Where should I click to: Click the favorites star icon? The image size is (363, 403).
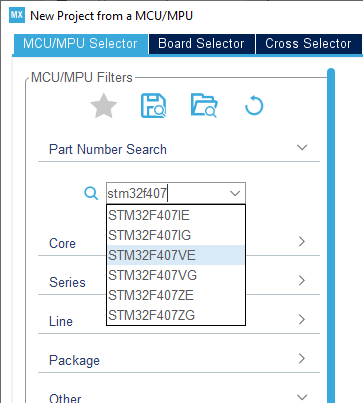[x=104, y=106]
